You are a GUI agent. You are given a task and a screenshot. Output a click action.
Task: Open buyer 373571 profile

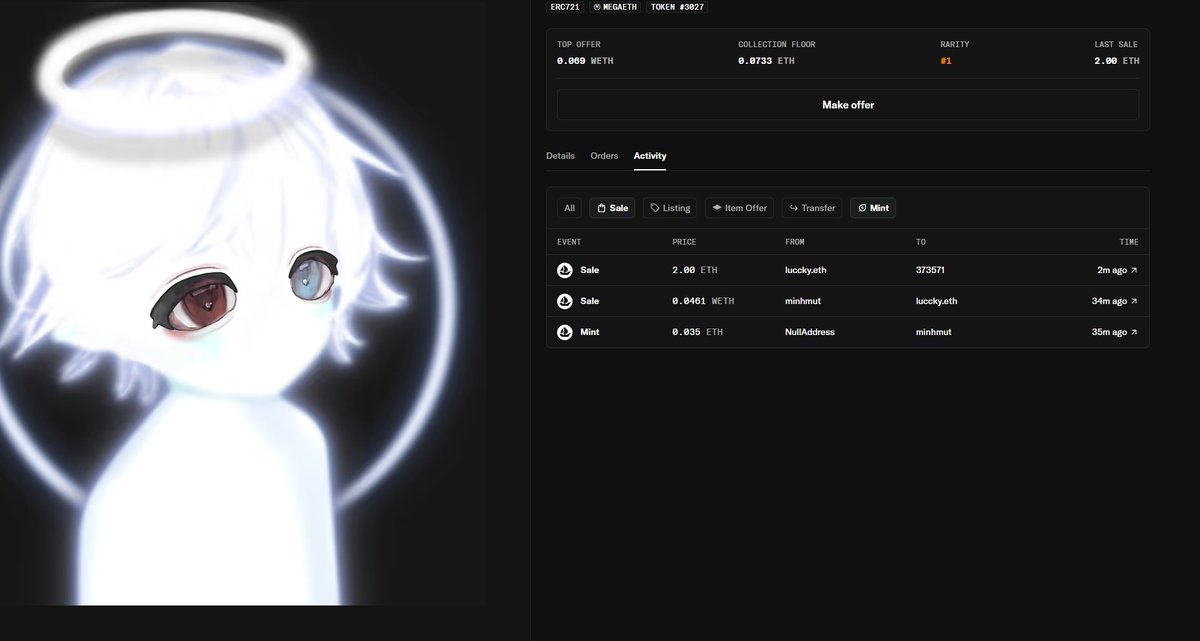coord(930,270)
